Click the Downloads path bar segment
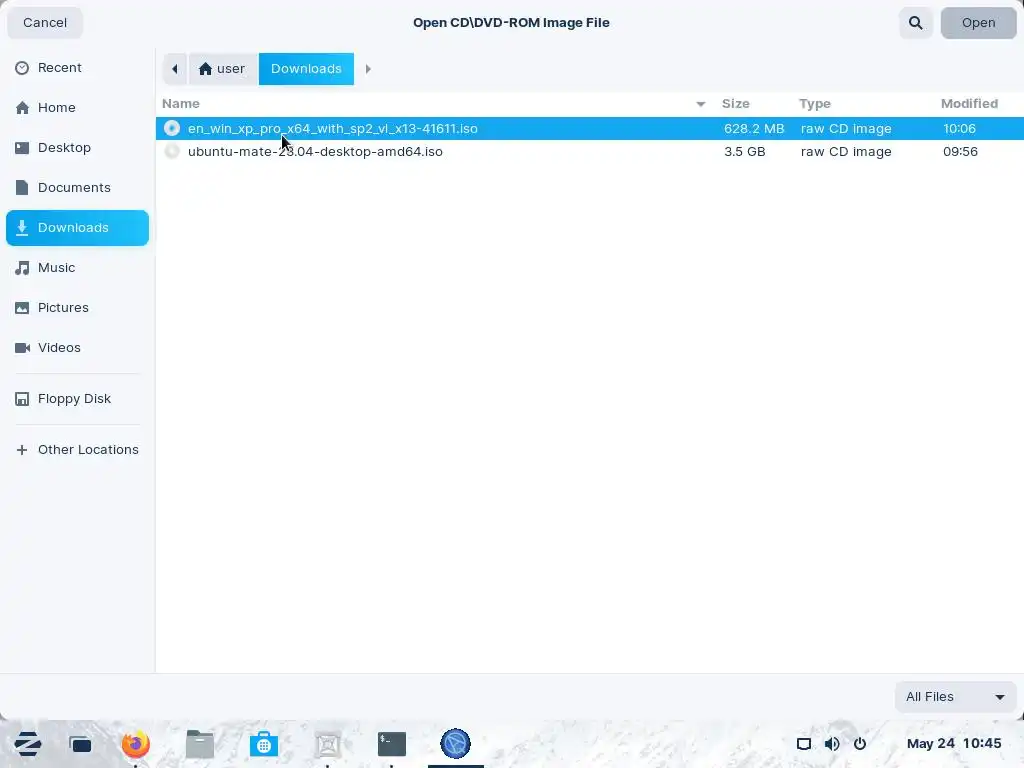The image size is (1024, 768). (x=306, y=69)
